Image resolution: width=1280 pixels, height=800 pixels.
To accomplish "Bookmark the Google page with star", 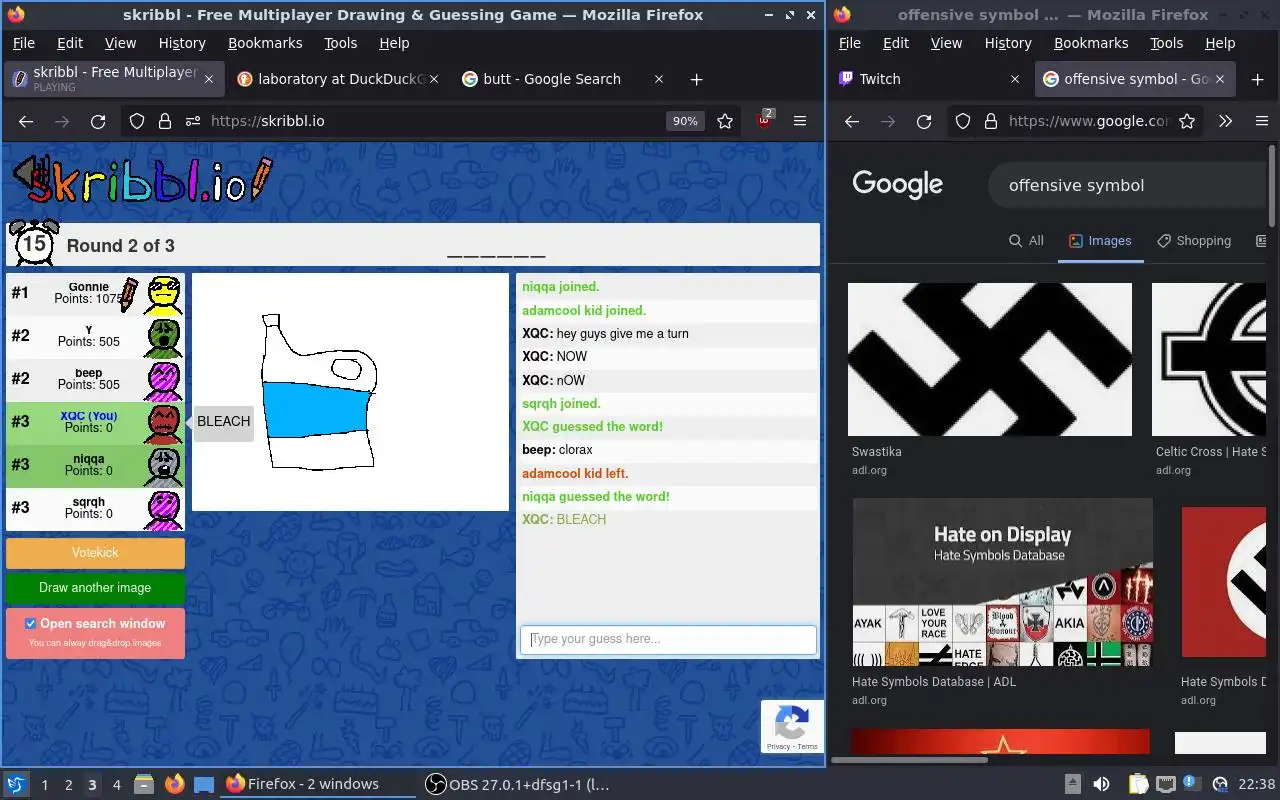I will [x=1187, y=121].
